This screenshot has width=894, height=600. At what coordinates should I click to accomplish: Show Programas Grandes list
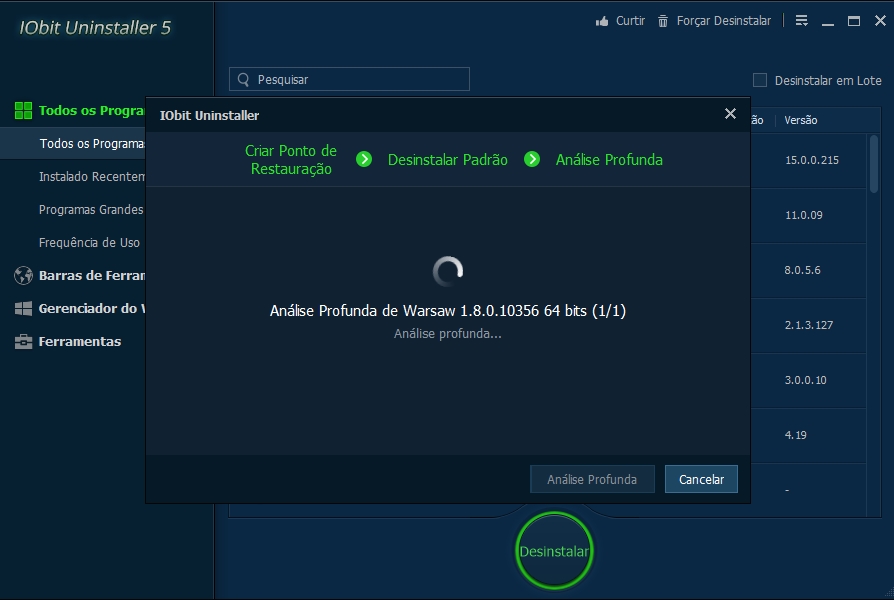click(x=91, y=209)
